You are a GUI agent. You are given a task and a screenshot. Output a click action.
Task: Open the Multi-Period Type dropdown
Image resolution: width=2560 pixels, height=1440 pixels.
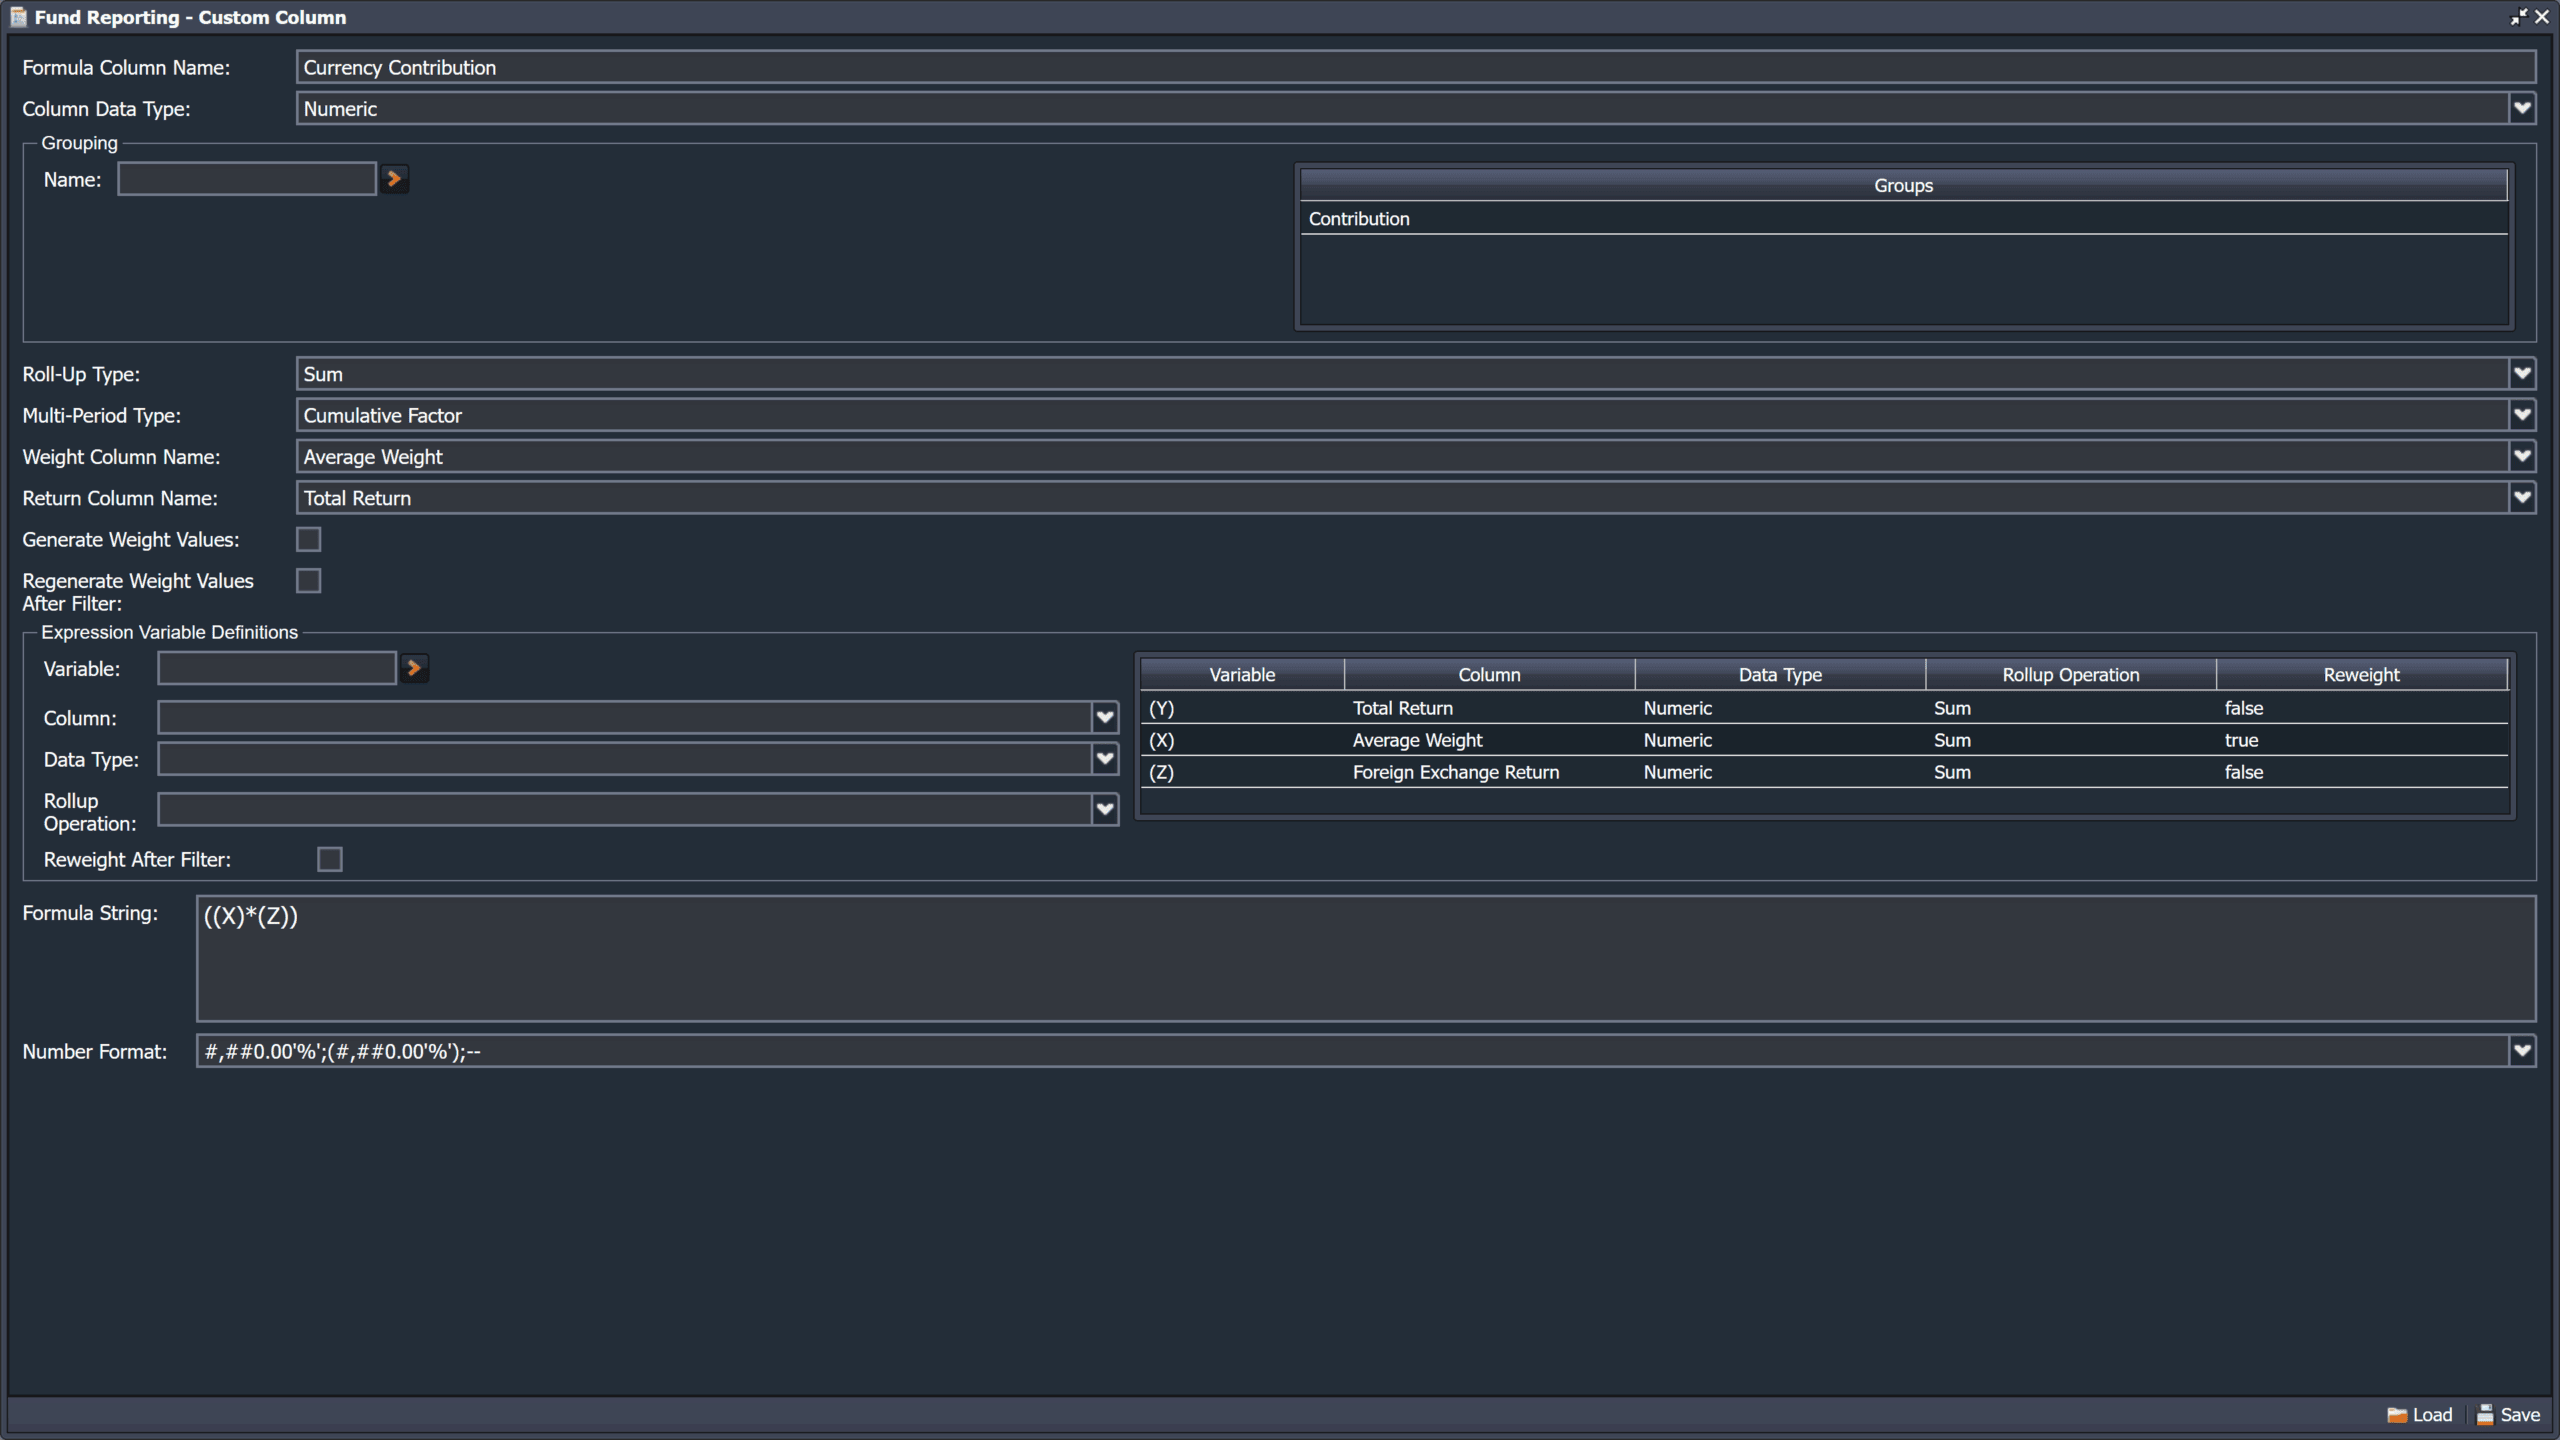[x=2522, y=415]
